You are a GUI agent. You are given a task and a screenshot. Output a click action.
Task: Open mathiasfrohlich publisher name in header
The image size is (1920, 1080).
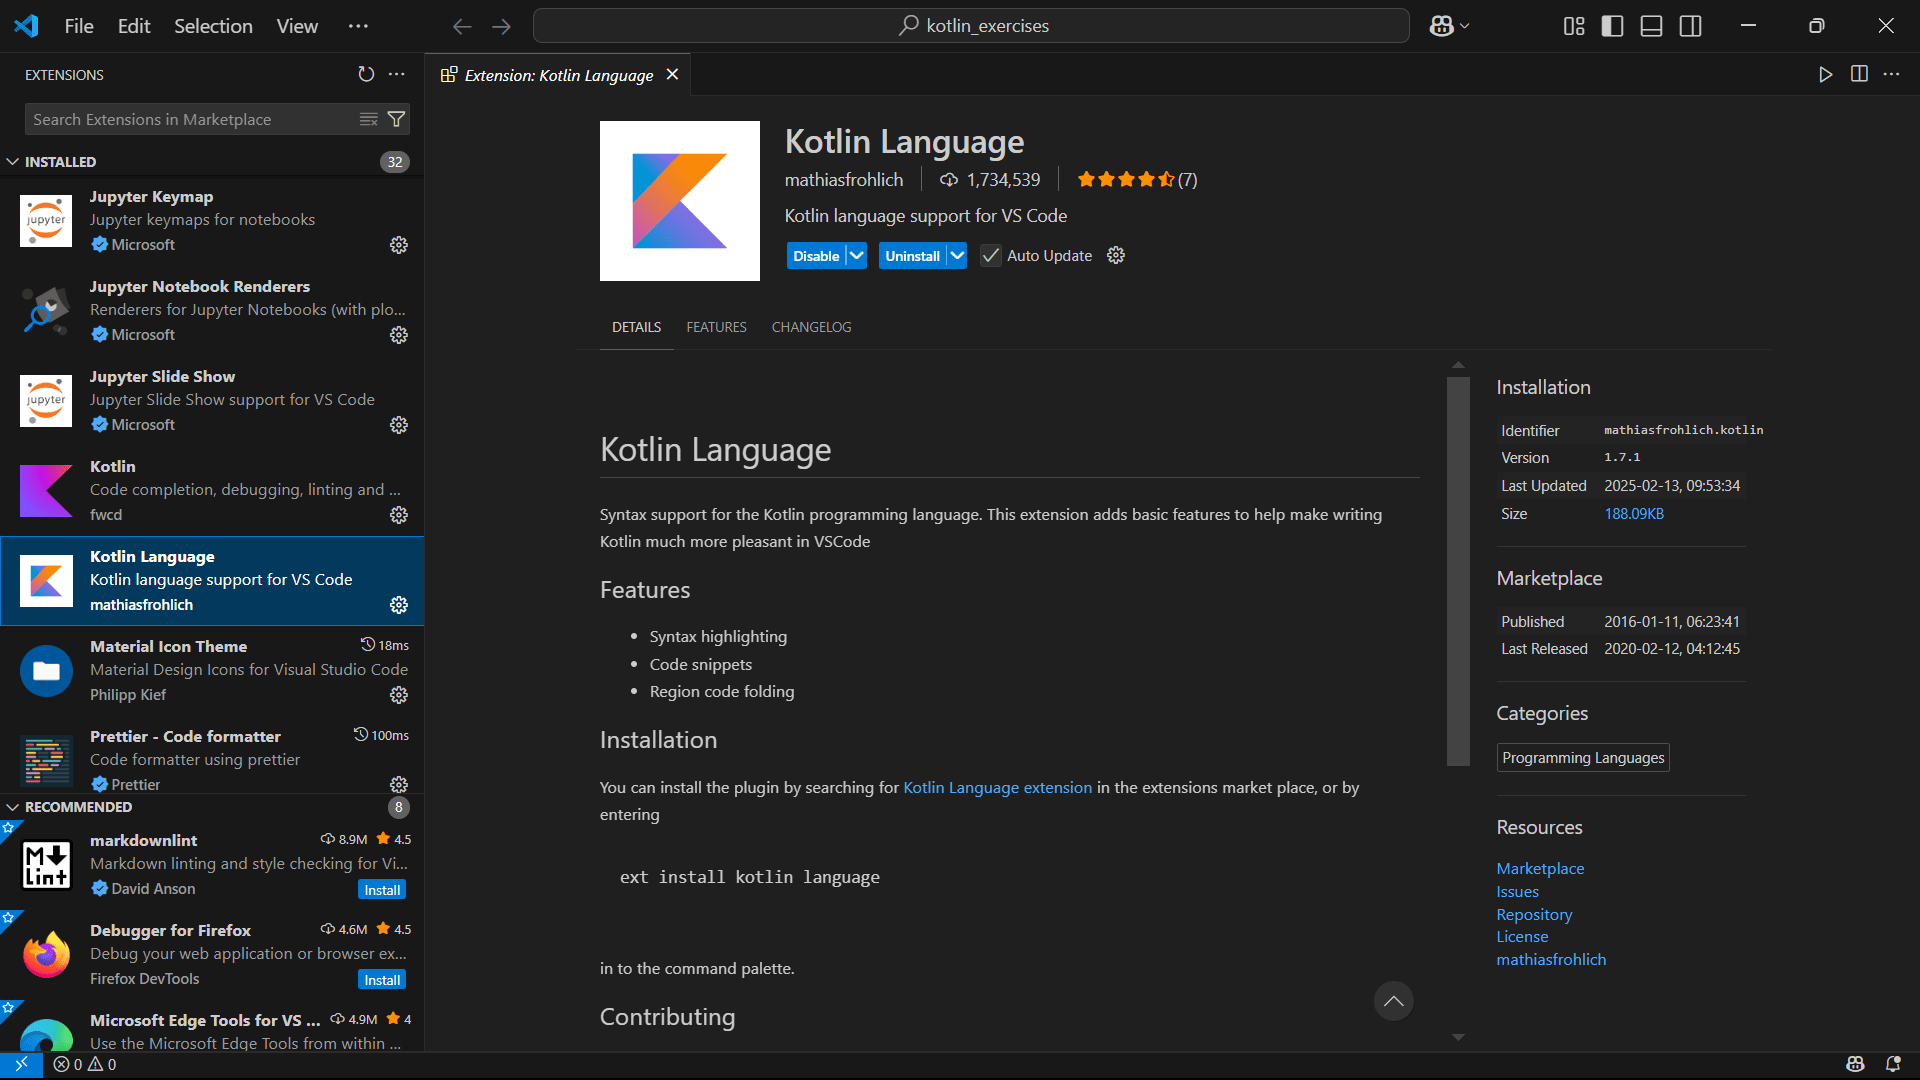coord(843,180)
